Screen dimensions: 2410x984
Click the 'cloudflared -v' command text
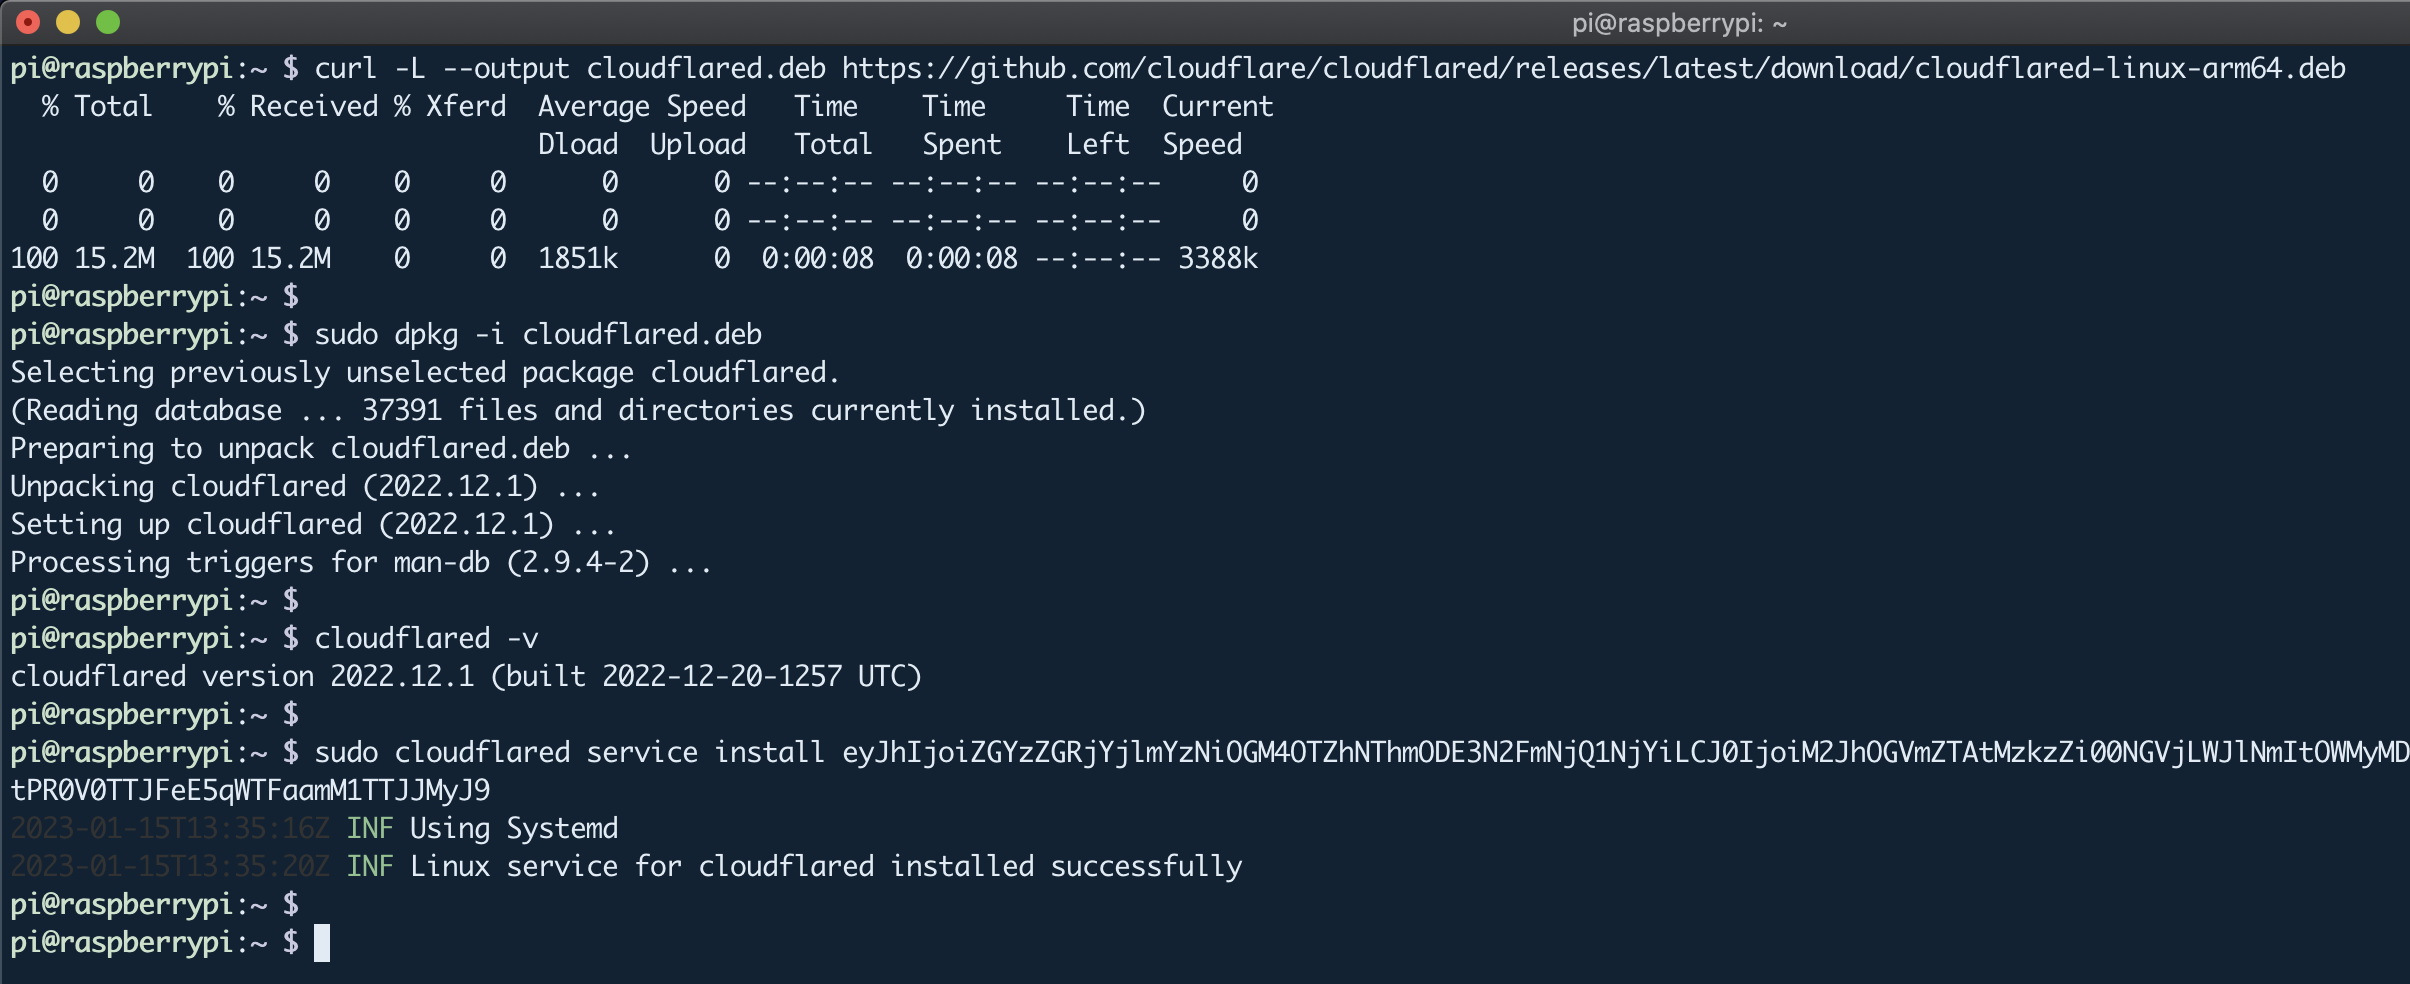[x=426, y=638]
